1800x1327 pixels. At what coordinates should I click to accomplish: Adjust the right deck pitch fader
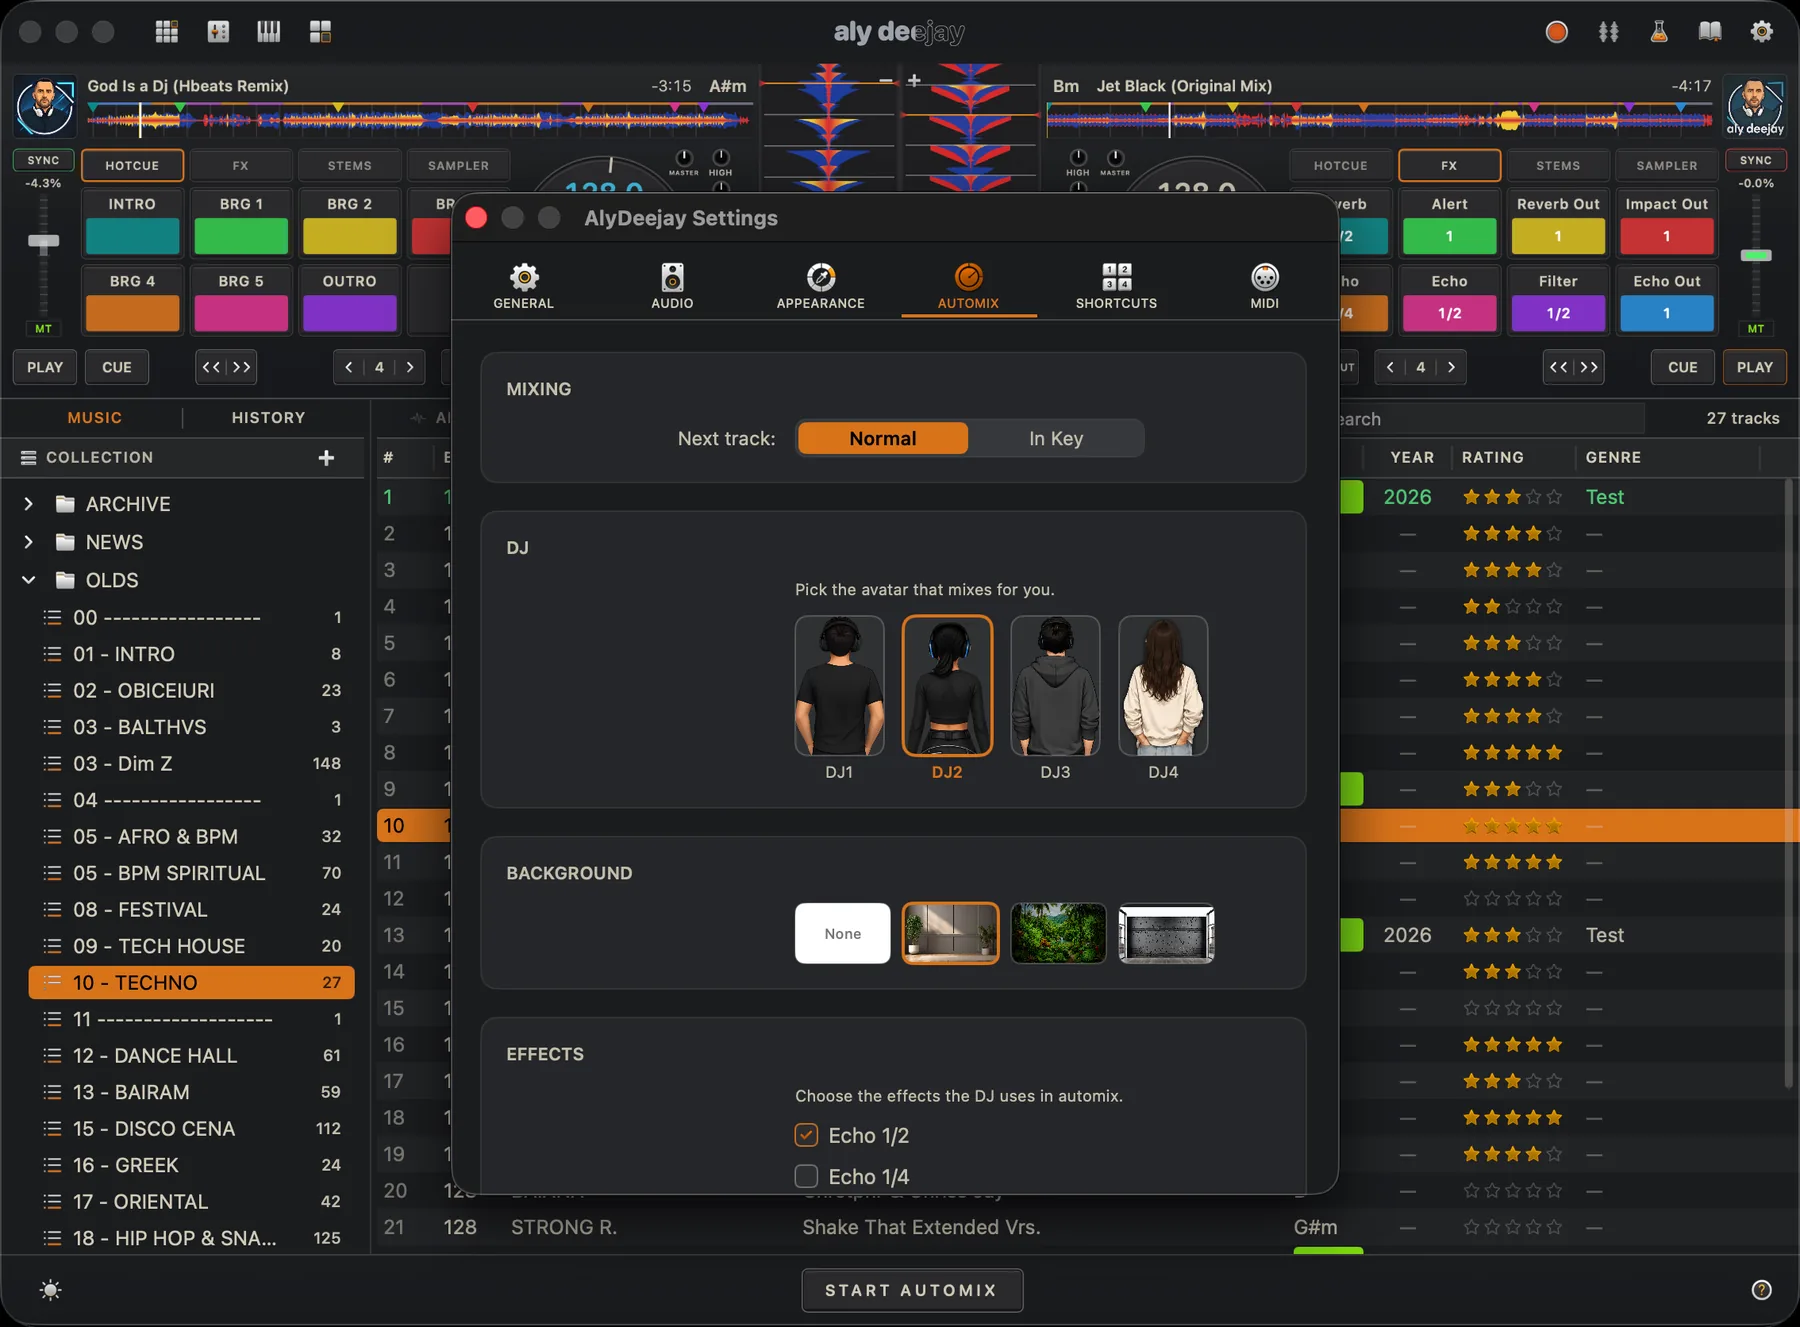[1756, 255]
